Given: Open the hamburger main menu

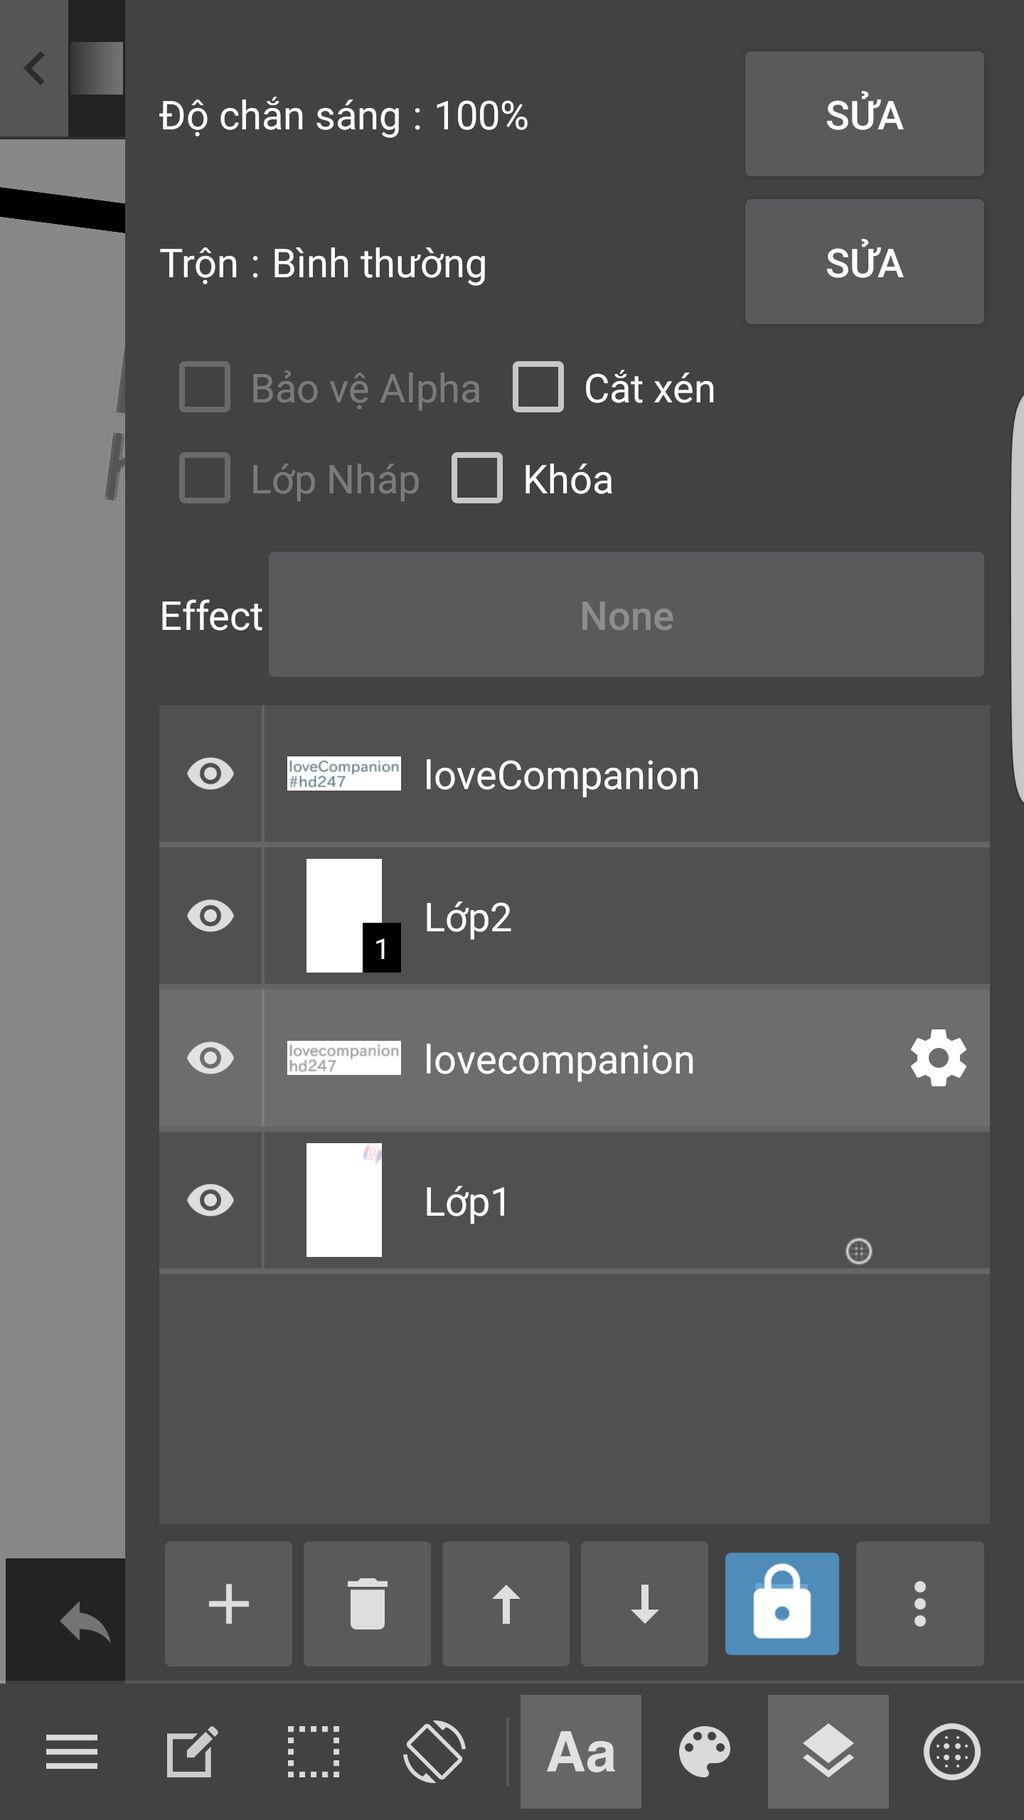Looking at the screenshot, I should pyautogui.click(x=72, y=1752).
